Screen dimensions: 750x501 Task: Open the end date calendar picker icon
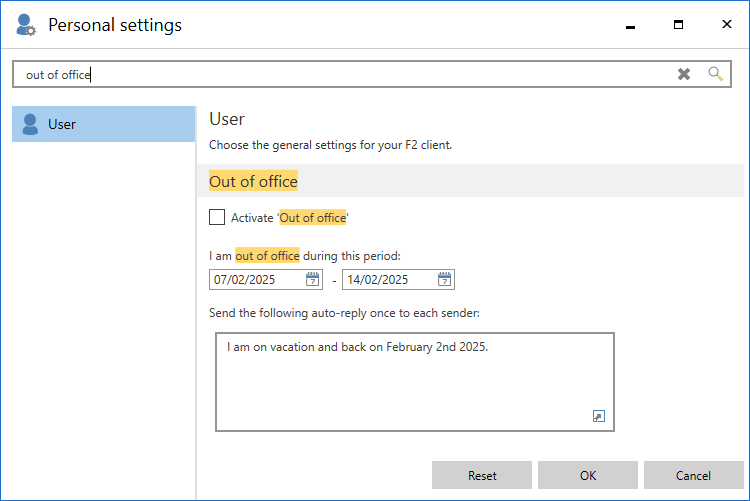pyautogui.click(x=444, y=280)
